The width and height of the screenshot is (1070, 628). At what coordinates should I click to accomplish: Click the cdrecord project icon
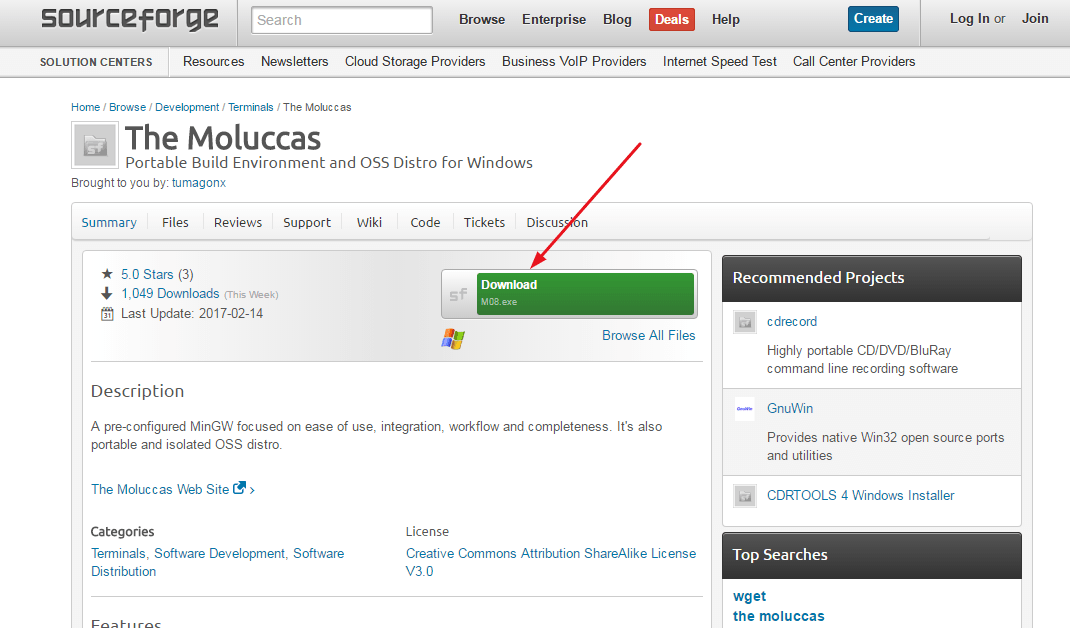(x=745, y=322)
